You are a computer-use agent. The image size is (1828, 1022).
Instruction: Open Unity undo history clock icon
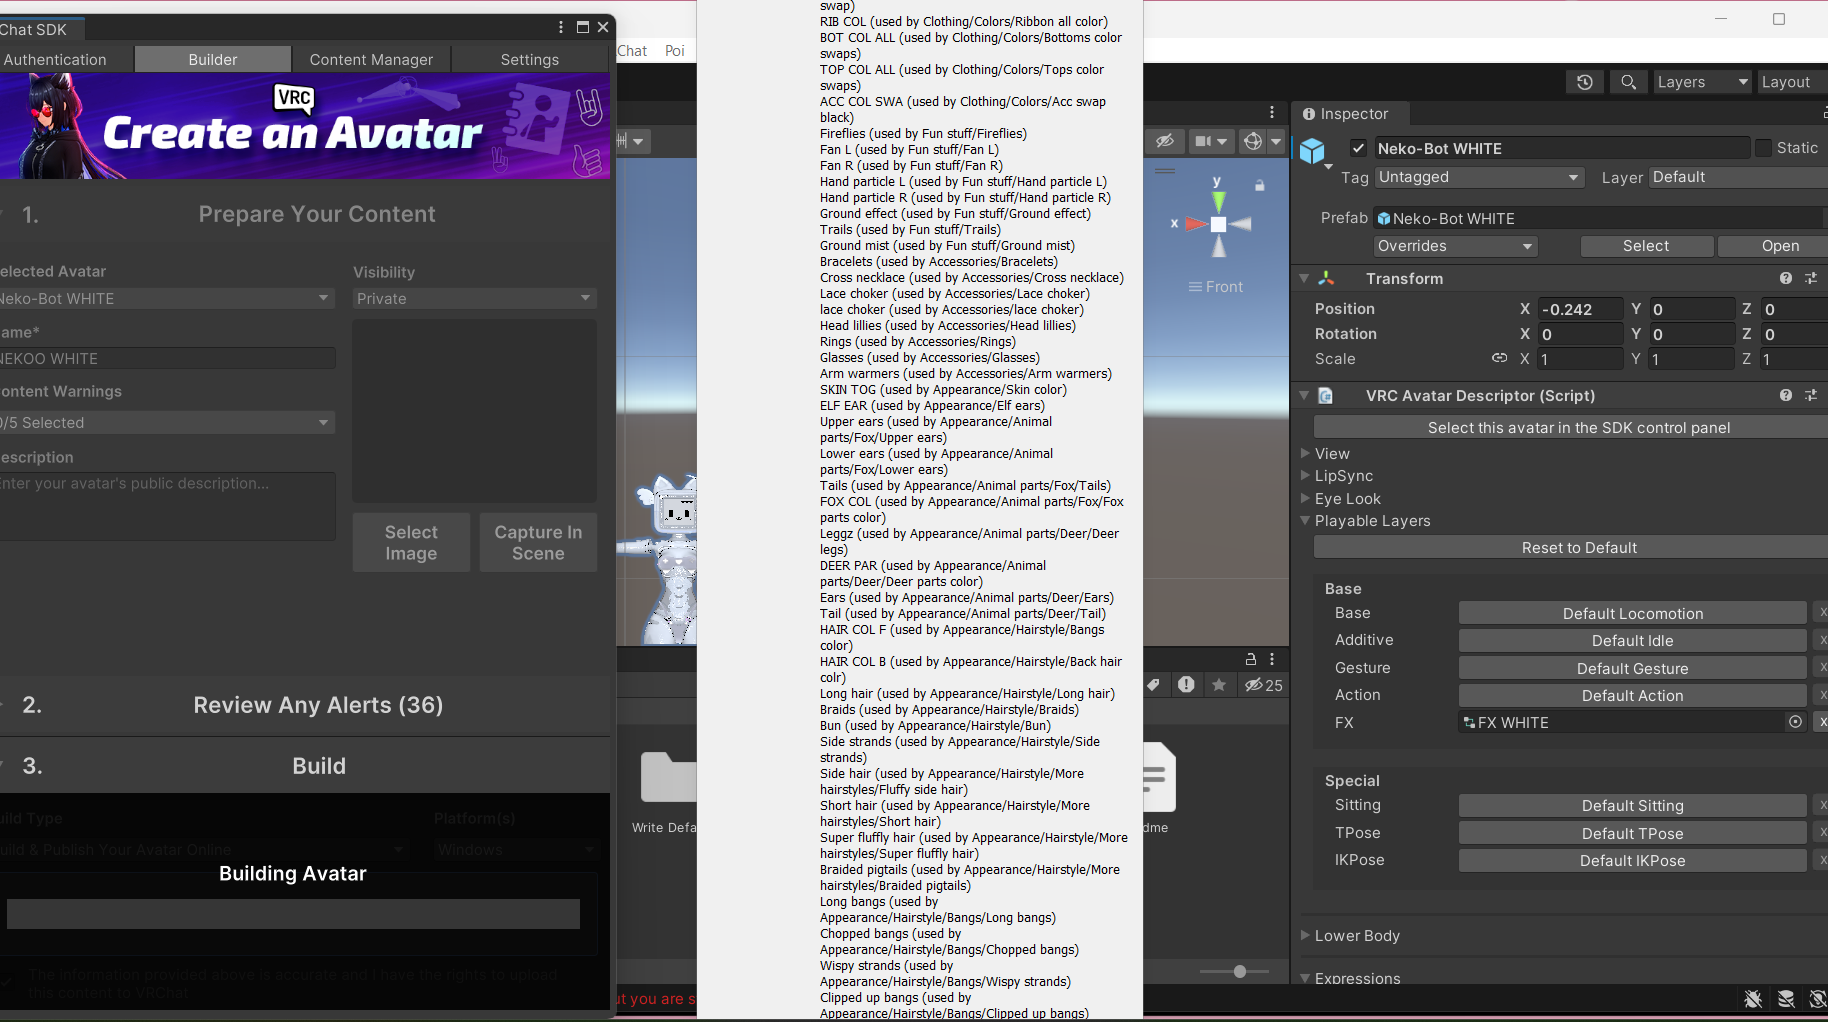(x=1585, y=82)
